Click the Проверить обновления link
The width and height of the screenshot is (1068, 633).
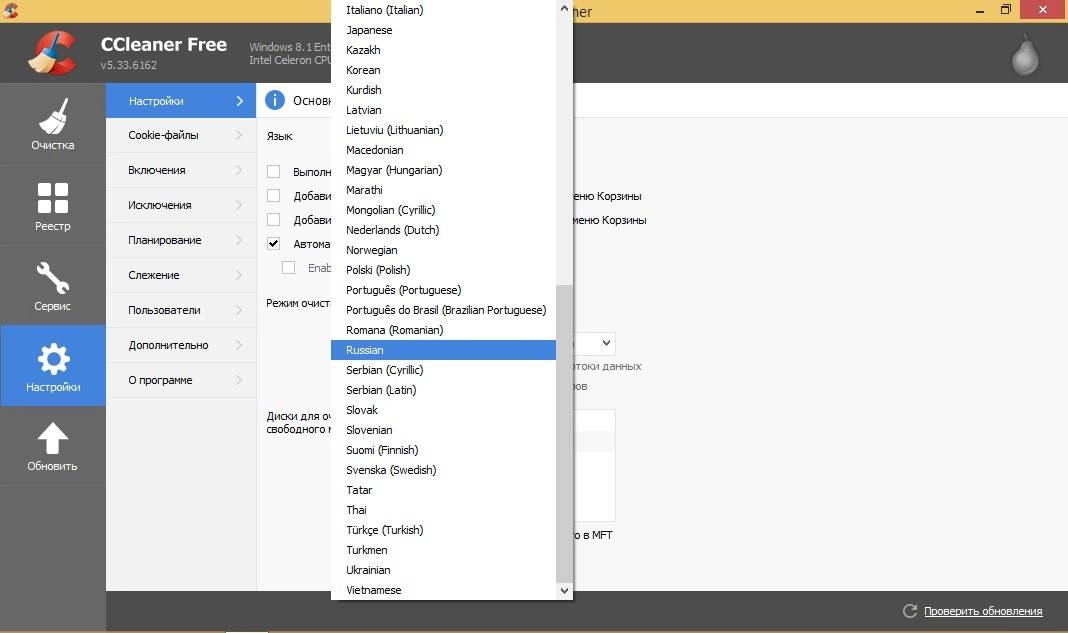pyautogui.click(x=983, y=611)
